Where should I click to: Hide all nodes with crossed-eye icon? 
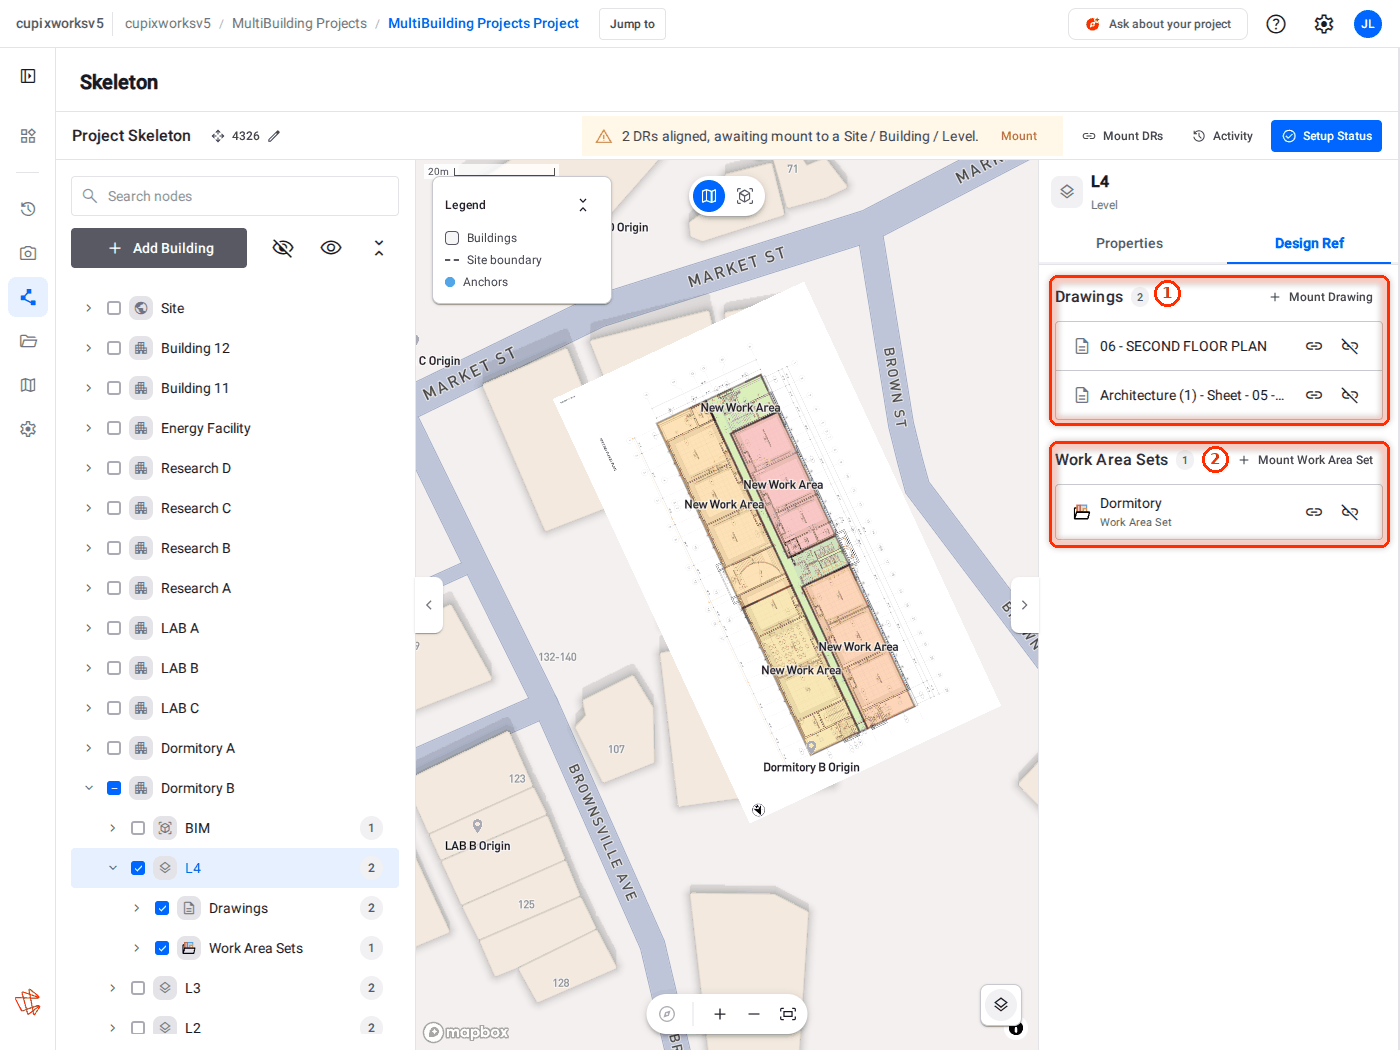[283, 248]
